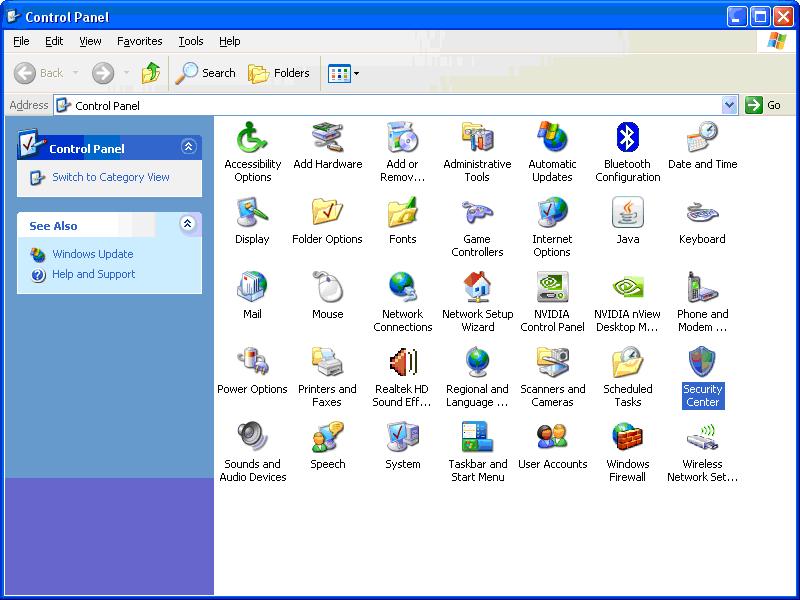Collapse the Control Panel sidebar section

pos(188,147)
